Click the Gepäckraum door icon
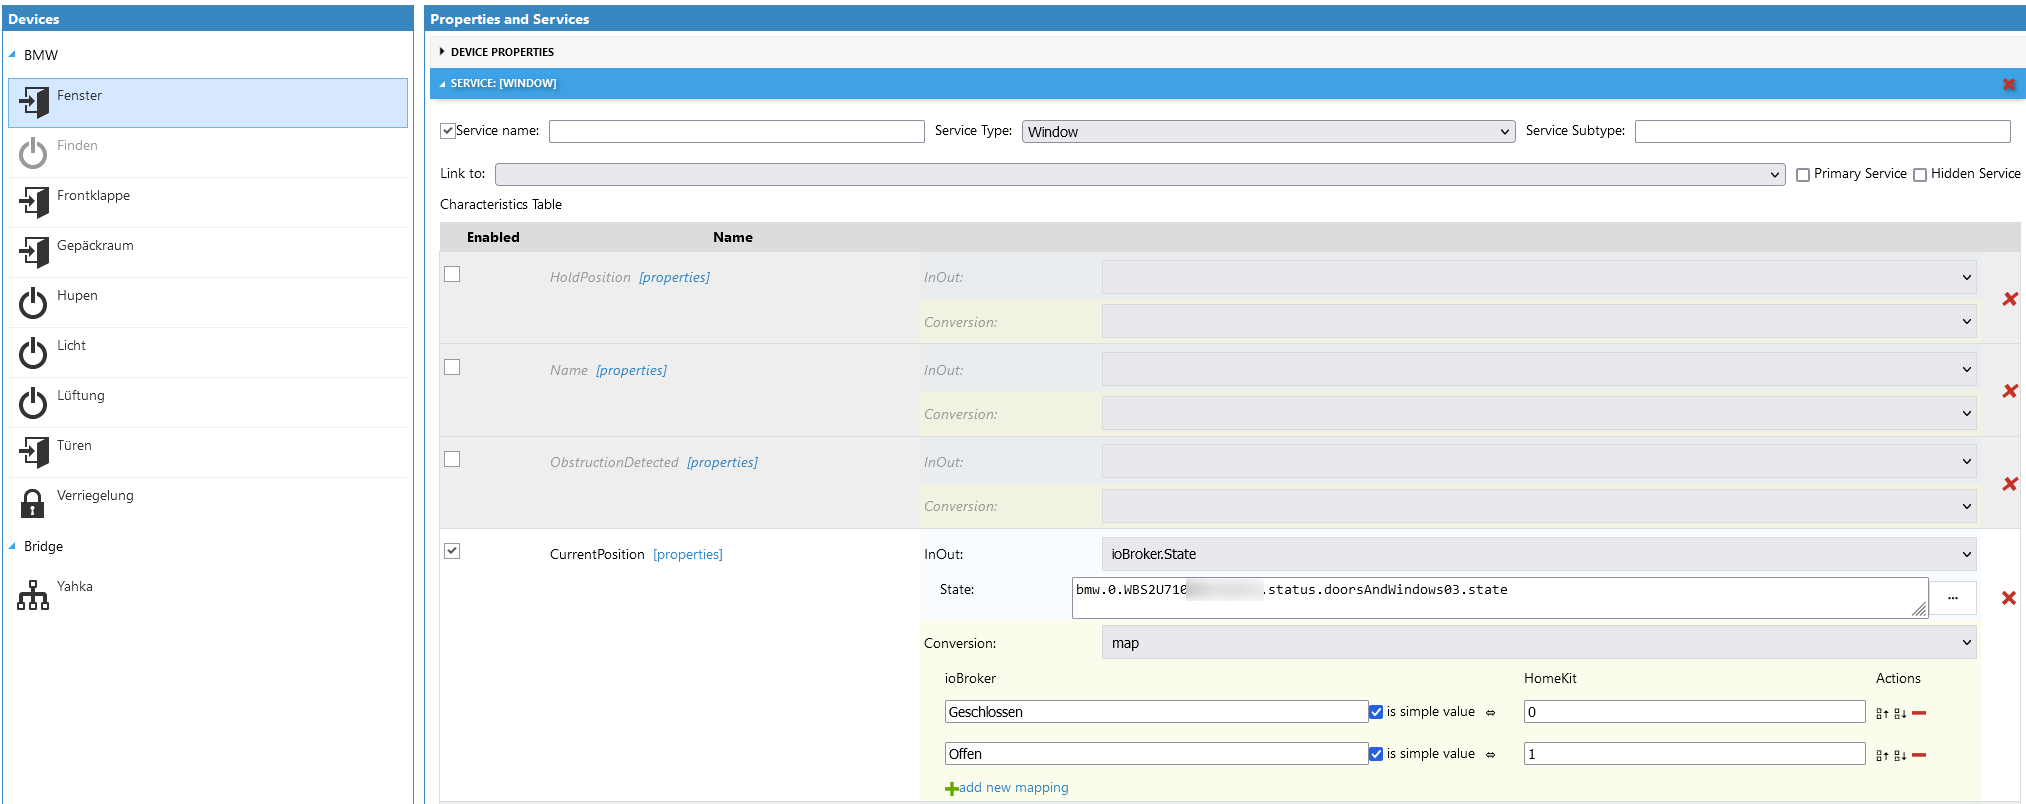Image resolution: width=2026 pixels, height=804 pixels. click(x=34, y=252)
